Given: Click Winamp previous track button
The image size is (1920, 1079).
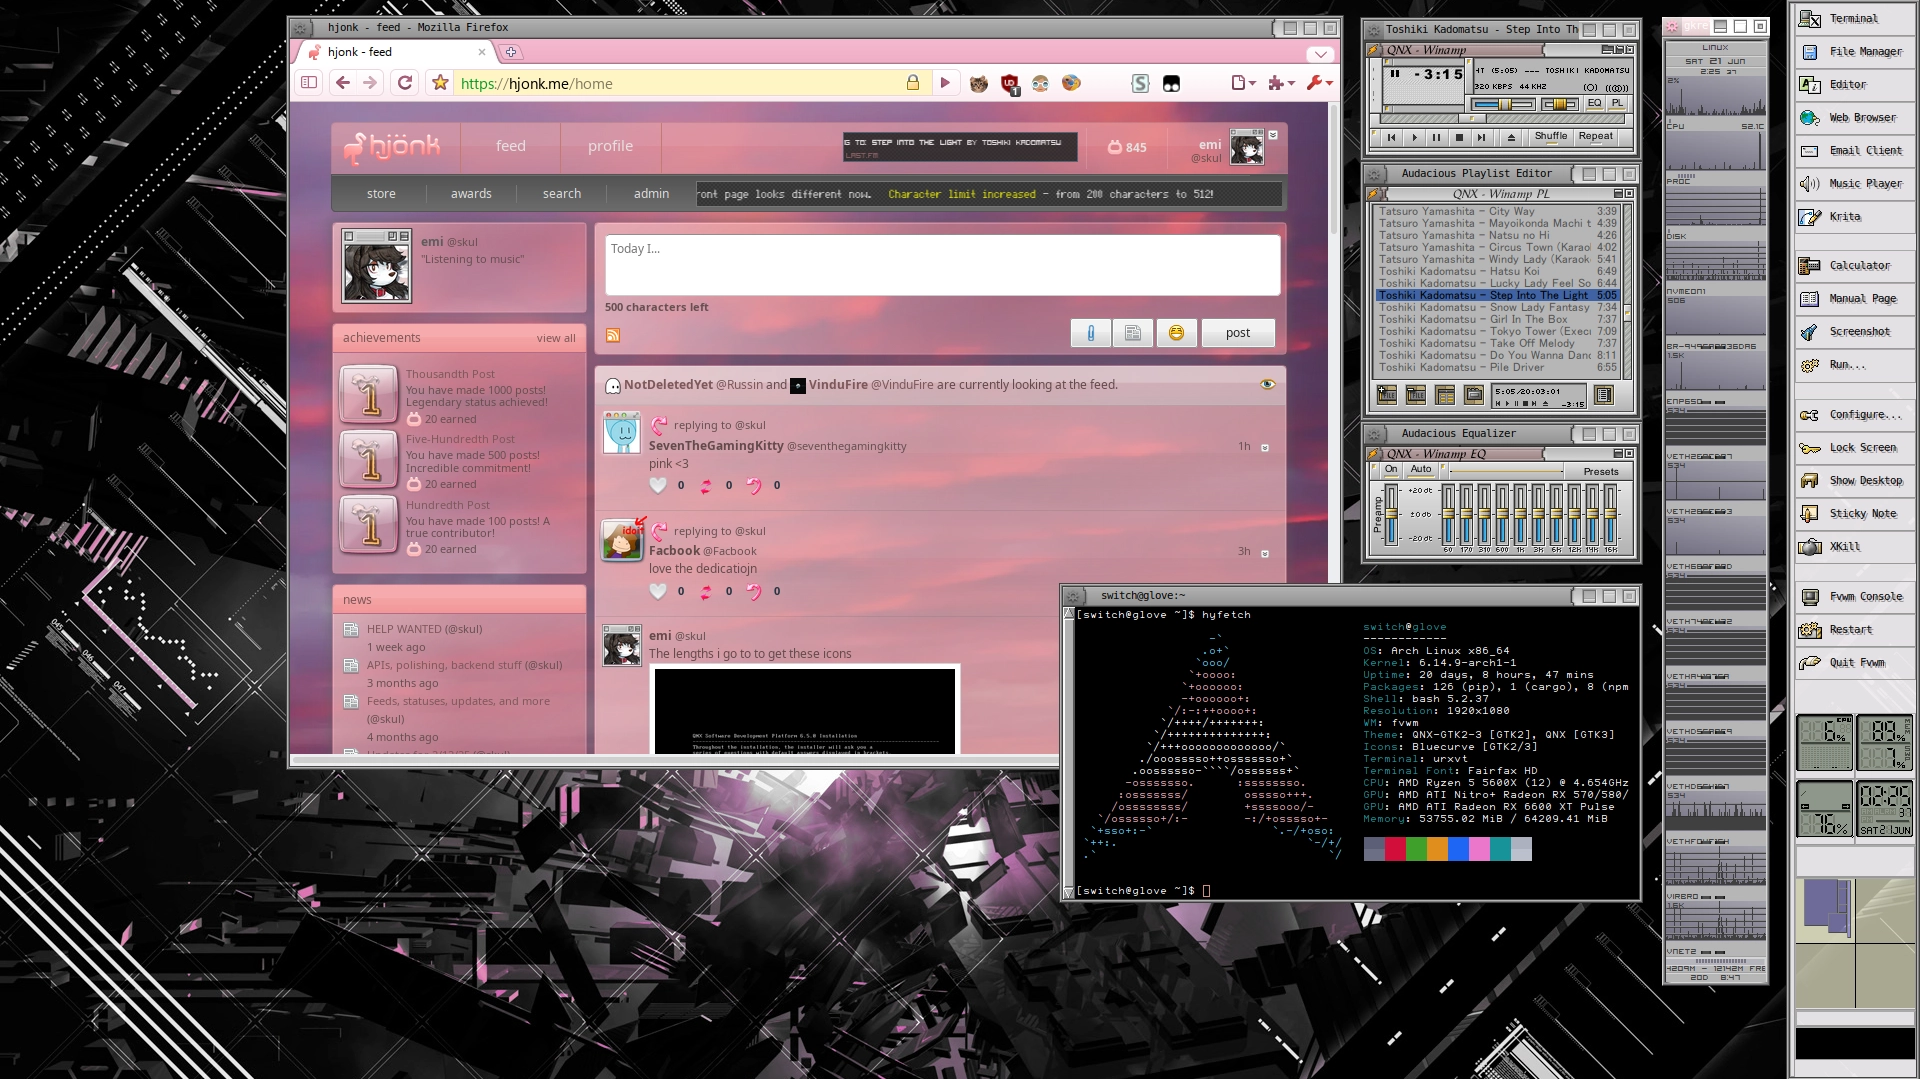Looking at the screenshot, I should pos(1391,138).
